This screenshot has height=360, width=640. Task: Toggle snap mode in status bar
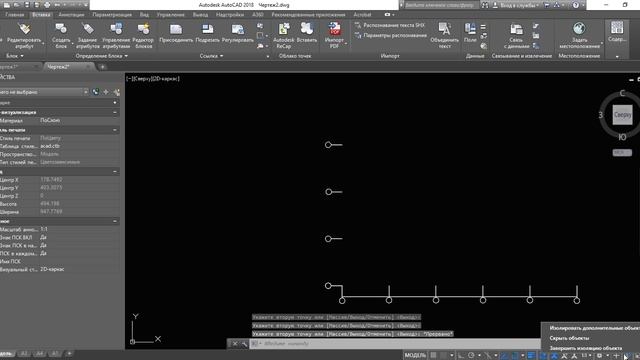coord(443,356)
